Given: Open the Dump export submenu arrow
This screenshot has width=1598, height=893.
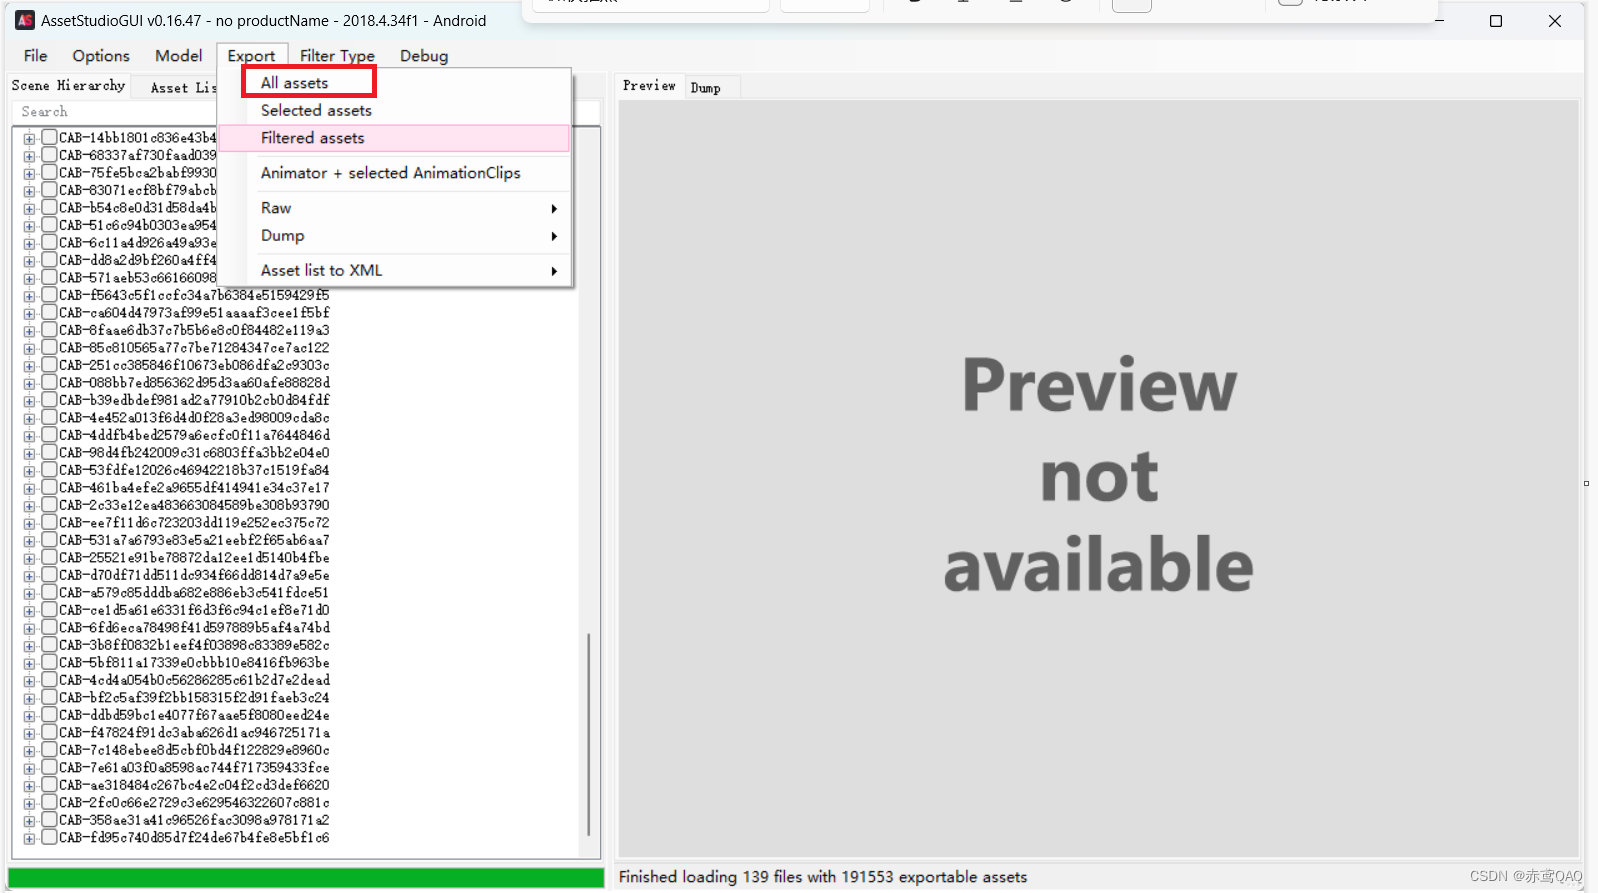Looking at the screenshot, I should (x=554, y=236).
